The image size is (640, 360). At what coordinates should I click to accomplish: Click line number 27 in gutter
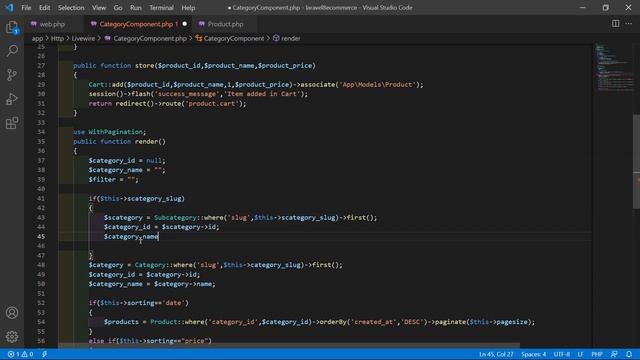click(x=41, y=65)
